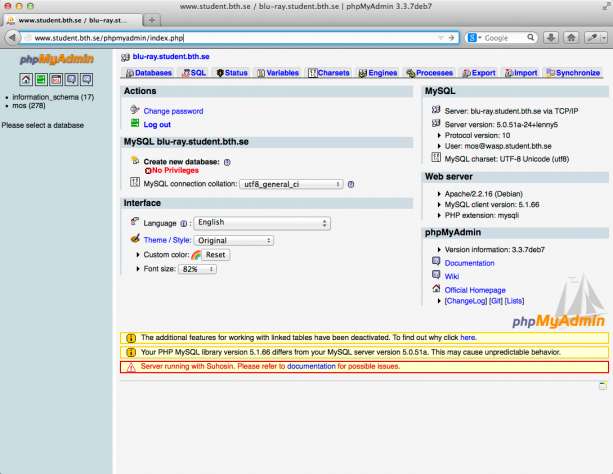This screenshot has height=474, width=613.
Task: Click the browser downloads arrow icon
Action: pyautogui.click(x=551, y=38)
